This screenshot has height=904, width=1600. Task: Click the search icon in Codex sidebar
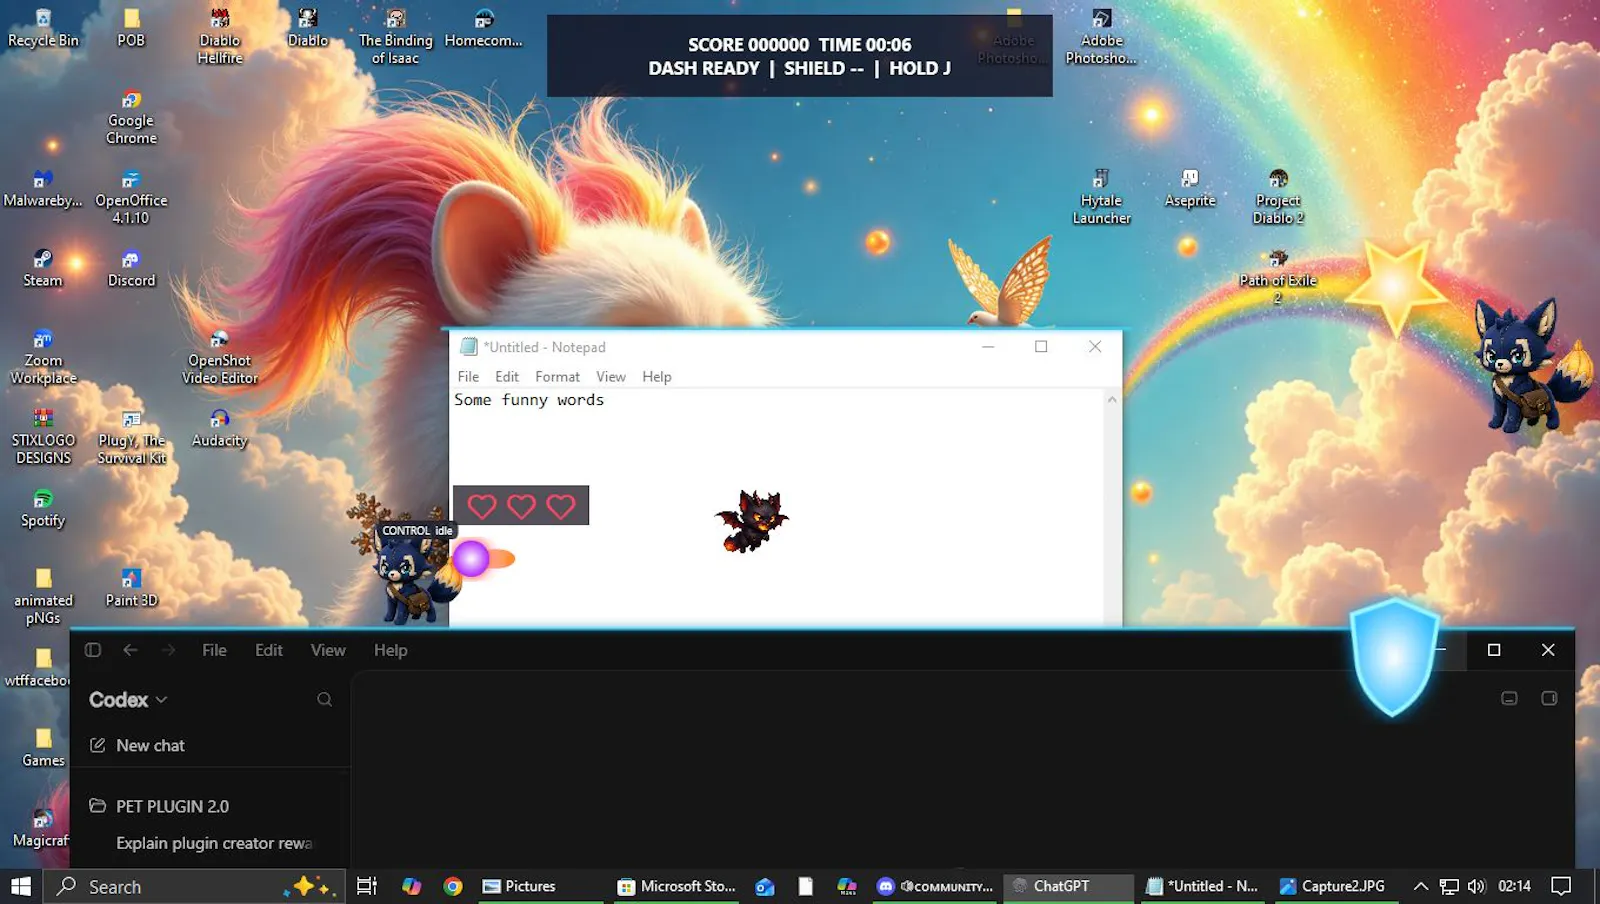tap(324, 699)
